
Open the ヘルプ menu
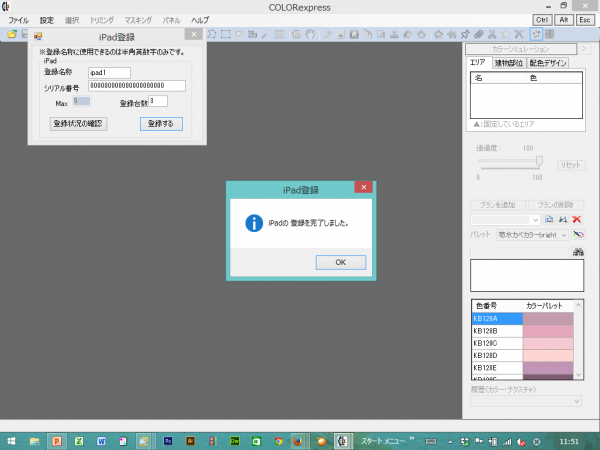(x=200, y=20)
